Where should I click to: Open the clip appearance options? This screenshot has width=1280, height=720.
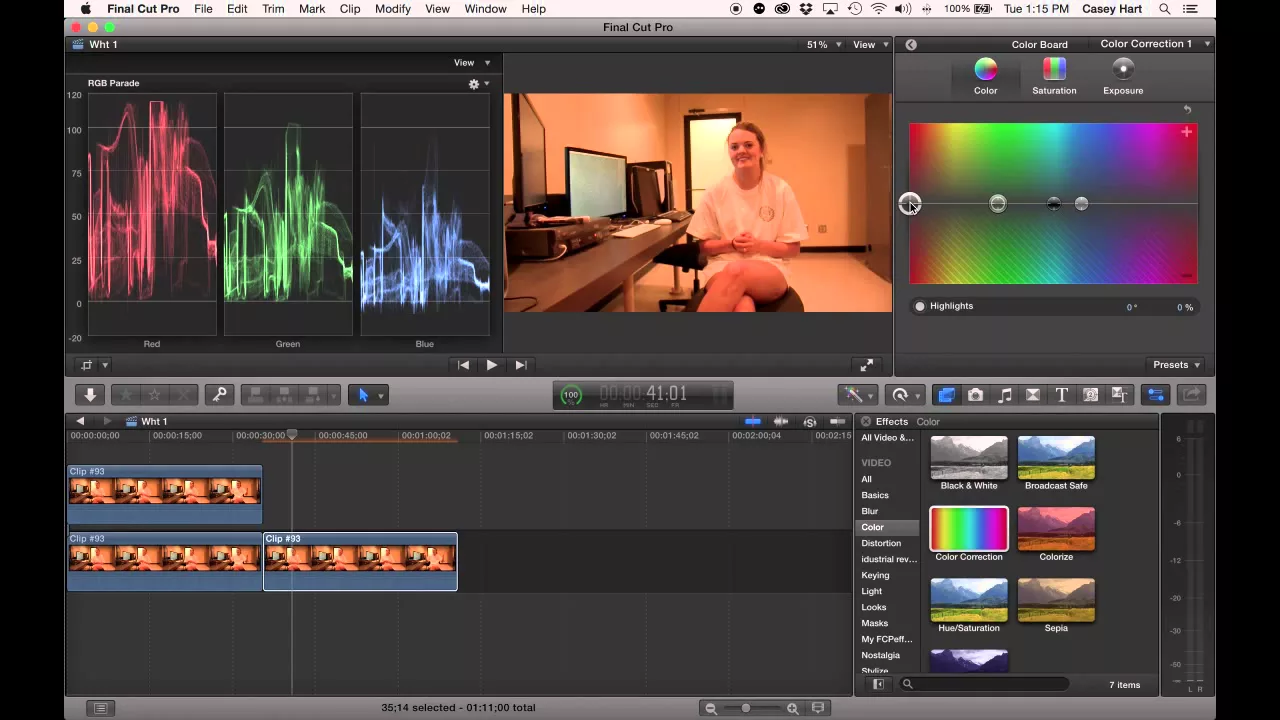[818, 708]
